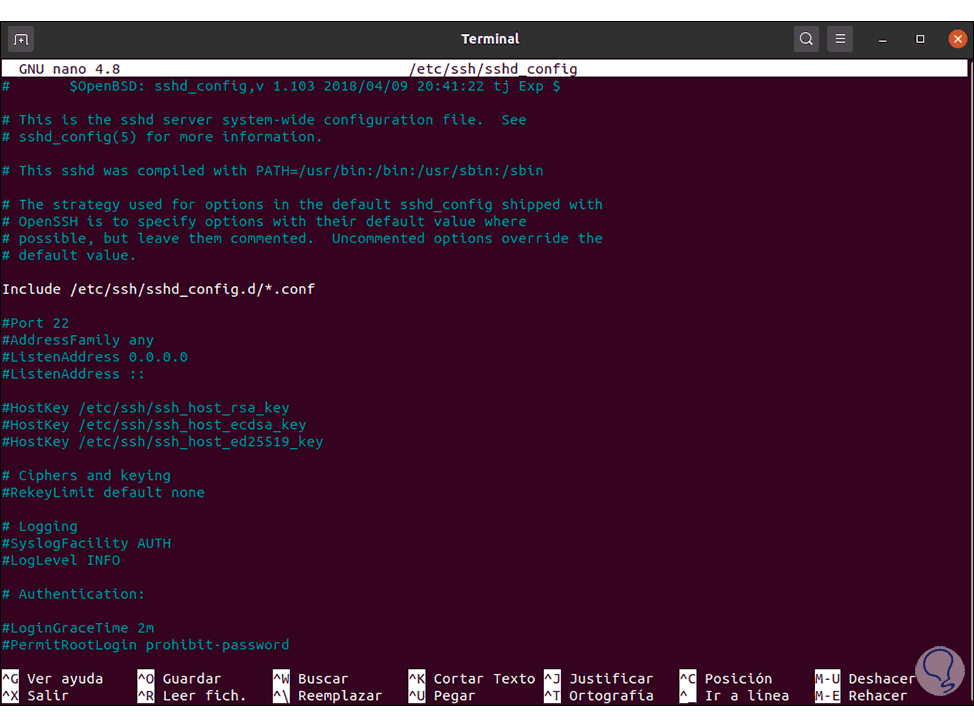Click the #PermitRootLogin prohibit-password line
974x728 pixels.
point(145,645)
